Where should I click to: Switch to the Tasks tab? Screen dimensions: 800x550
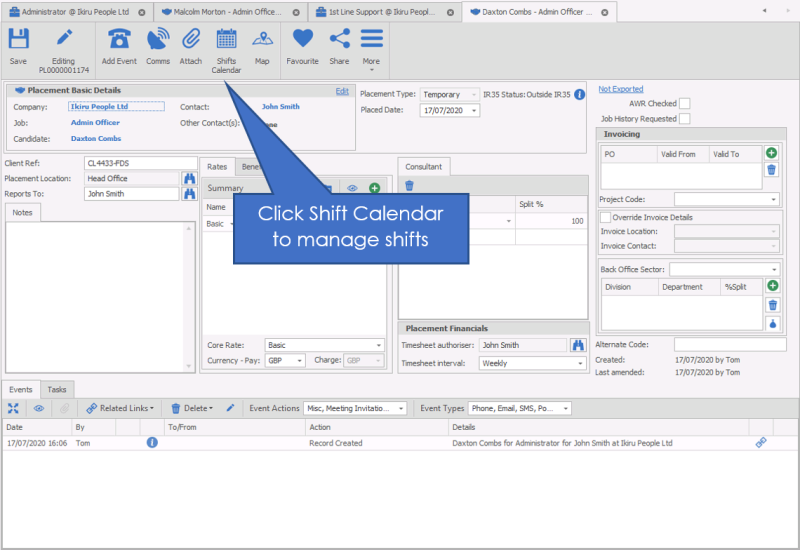pyautogui.click(x=57, y=389)
